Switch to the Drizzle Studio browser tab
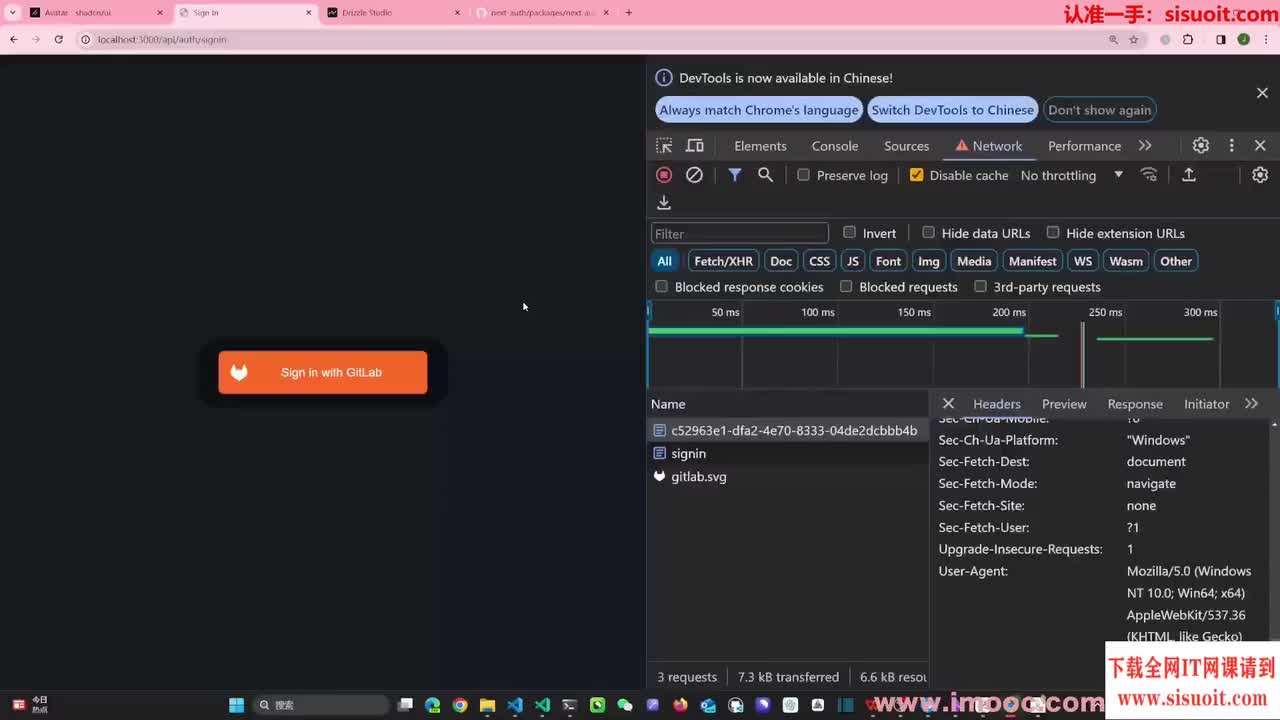1280x720 pixels. [395, 13]
